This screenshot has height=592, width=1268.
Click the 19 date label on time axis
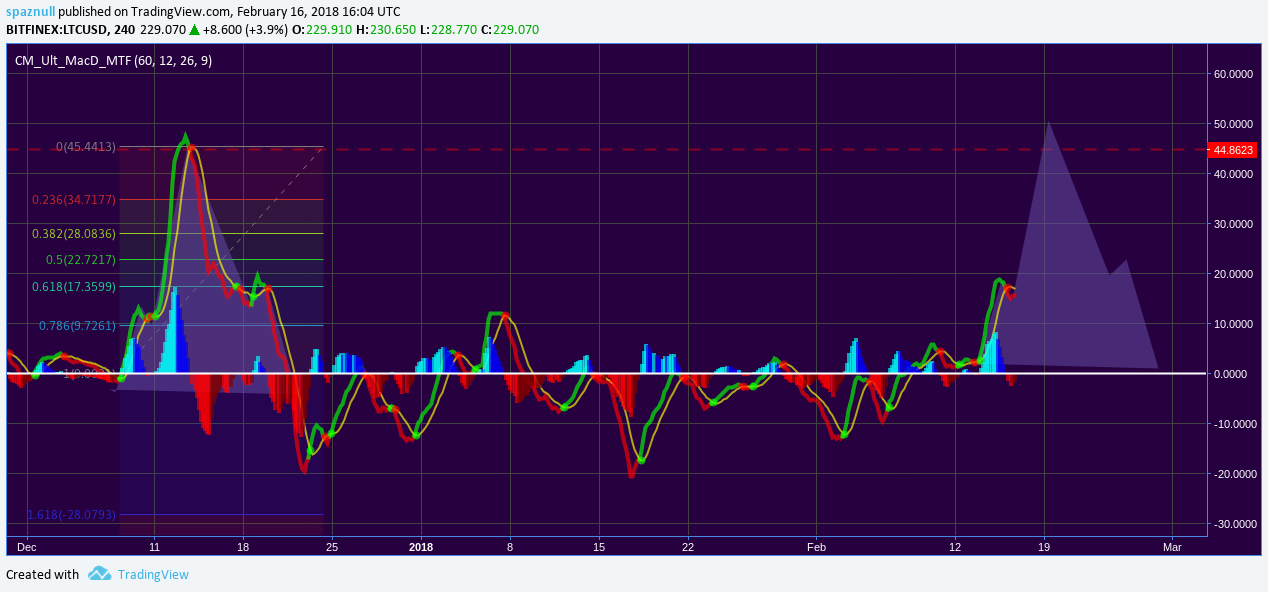[x=1044, y=547]
